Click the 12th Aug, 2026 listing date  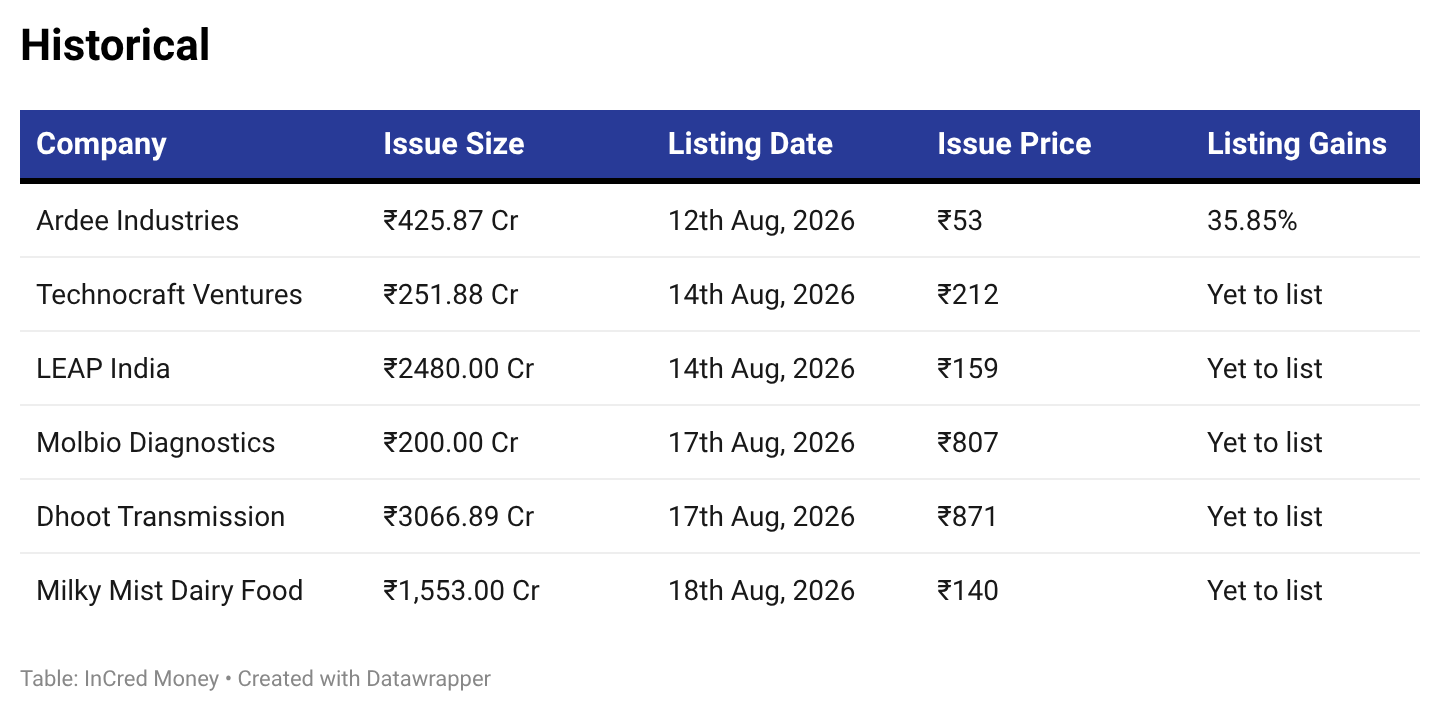[x=761, y=220]
